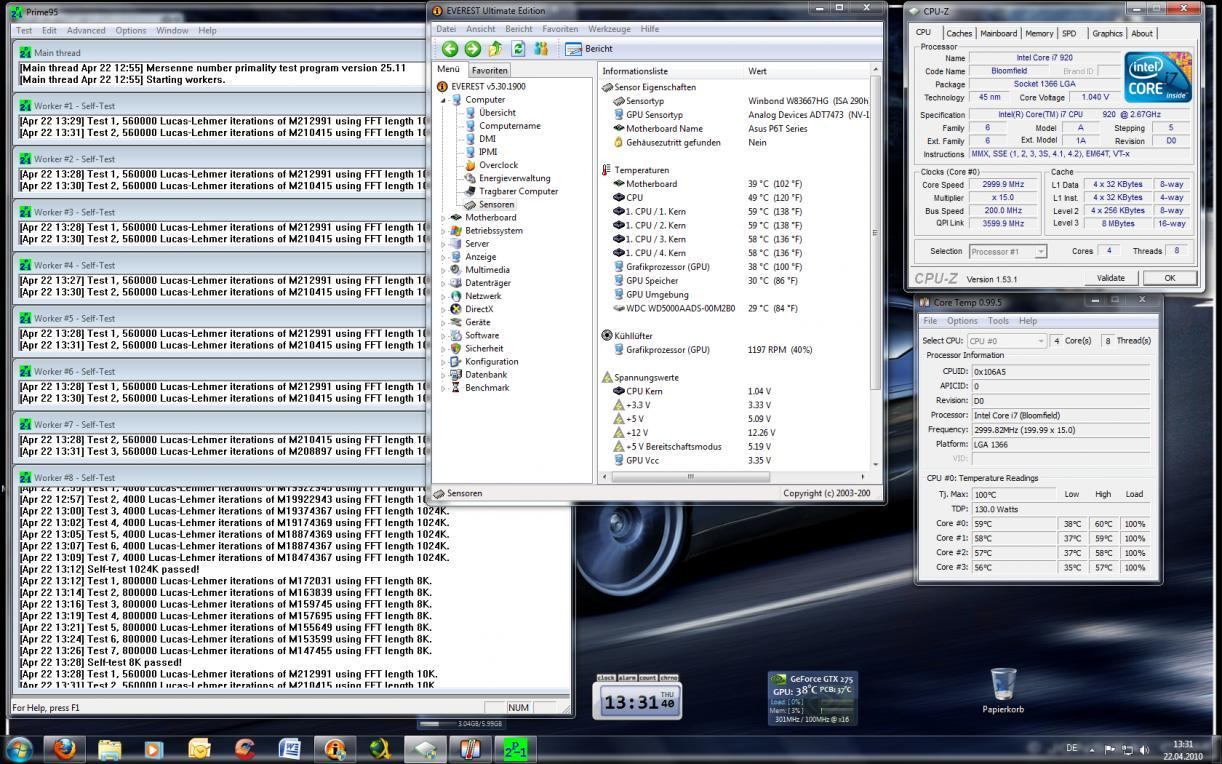Expand the Server node in EVEREST
This screenshot has height=764, width=1222.
pyautogui.click(x=444, y=243)
